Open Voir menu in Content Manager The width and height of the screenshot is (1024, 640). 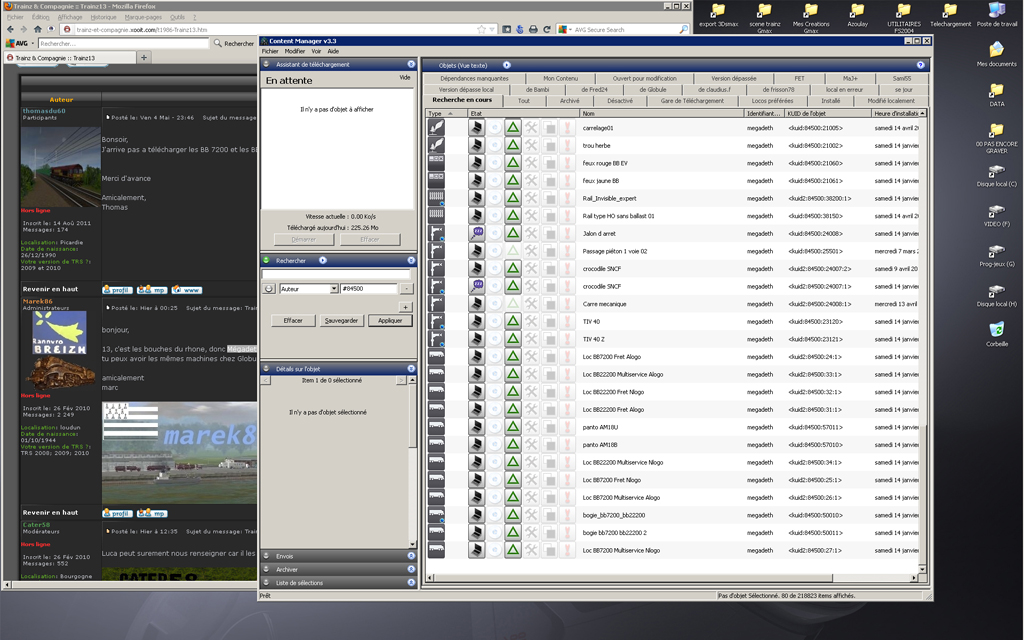(x=316, y=51)
